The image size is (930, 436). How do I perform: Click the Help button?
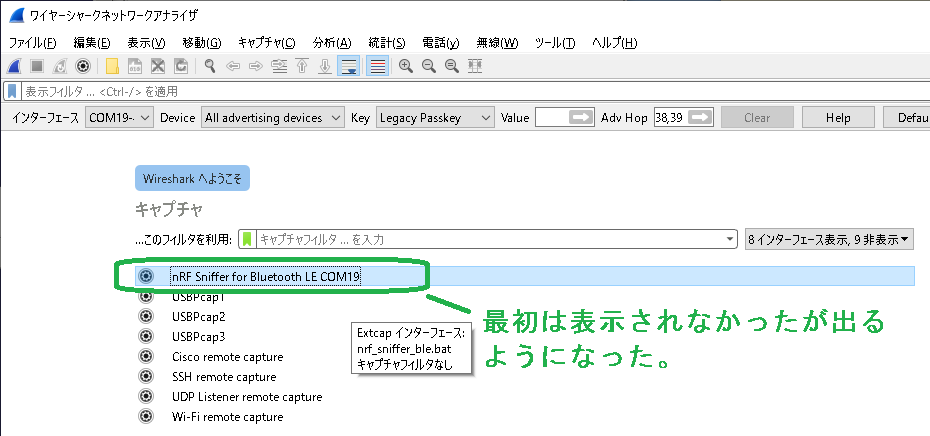(838, 118)
